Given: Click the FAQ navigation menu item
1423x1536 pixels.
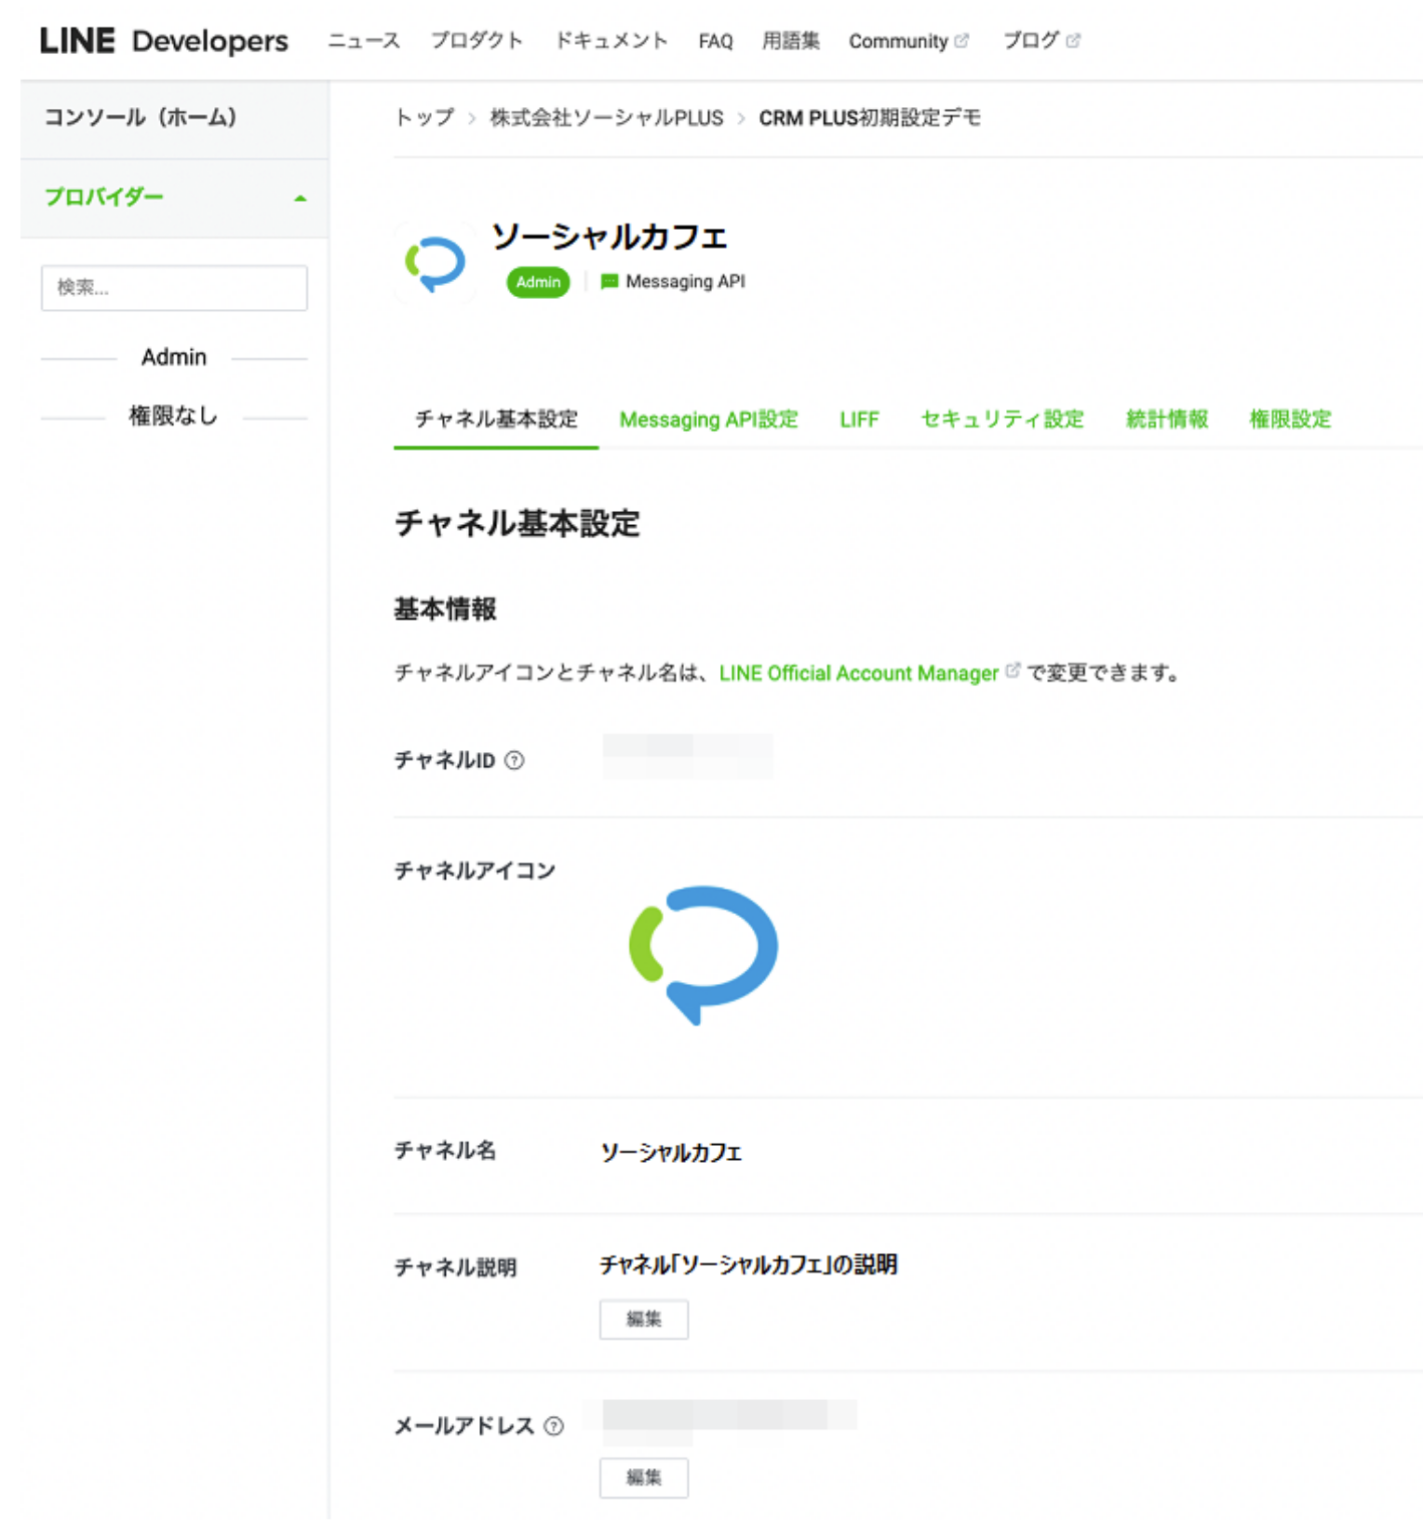Looking at the screenshot, I should 714,41.
